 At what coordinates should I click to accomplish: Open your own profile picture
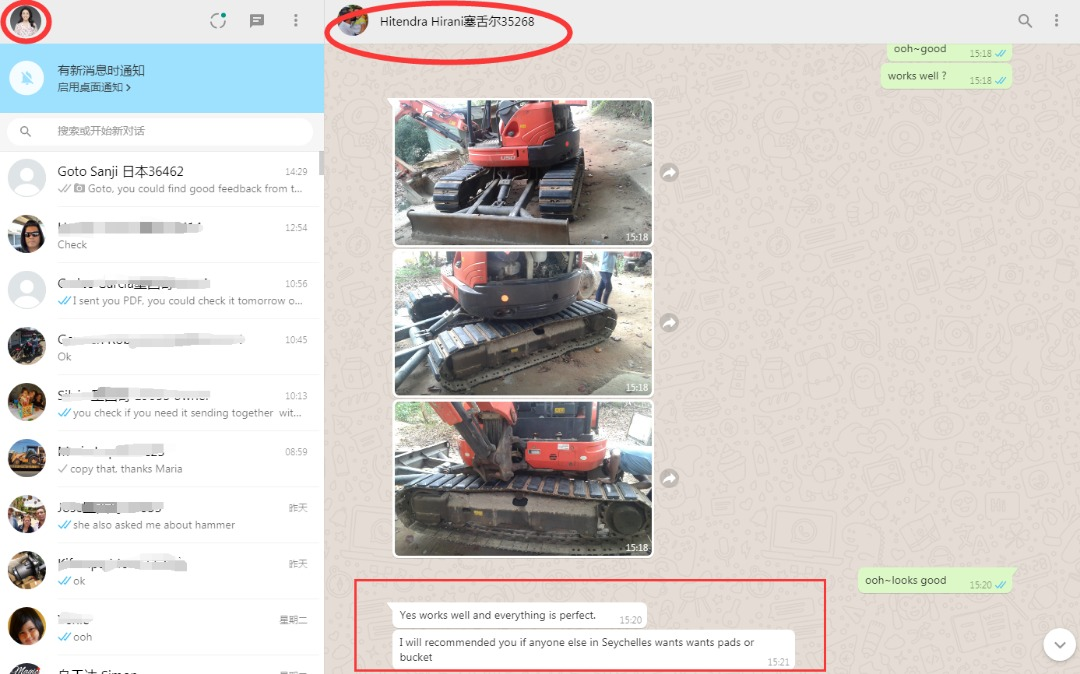(26, 21)
